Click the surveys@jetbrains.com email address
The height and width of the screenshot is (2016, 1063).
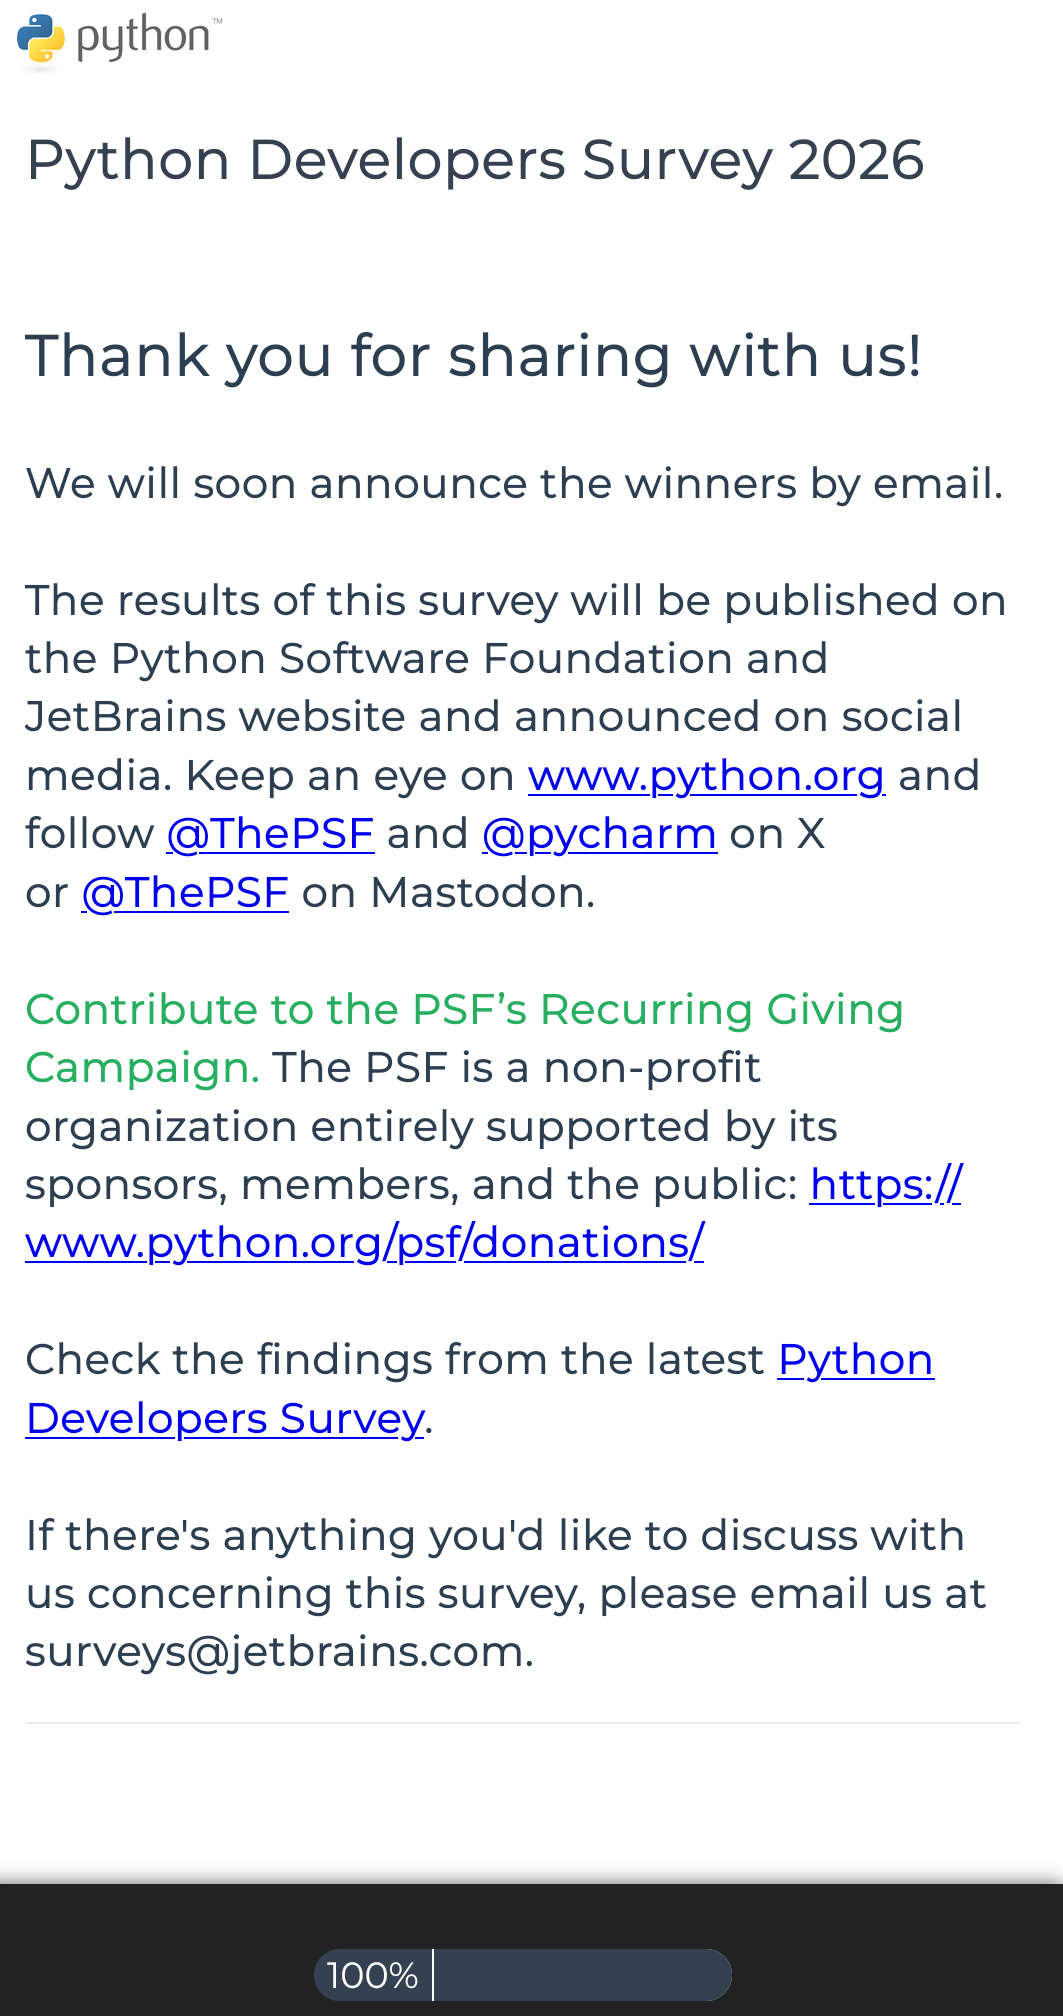278,1652
